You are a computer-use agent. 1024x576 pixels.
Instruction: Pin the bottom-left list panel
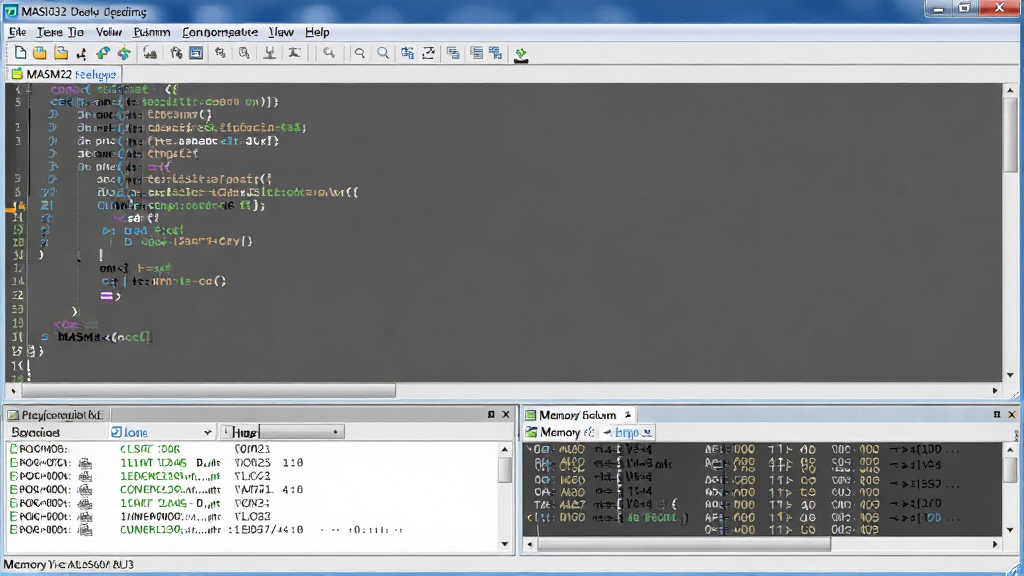point(491,415)
